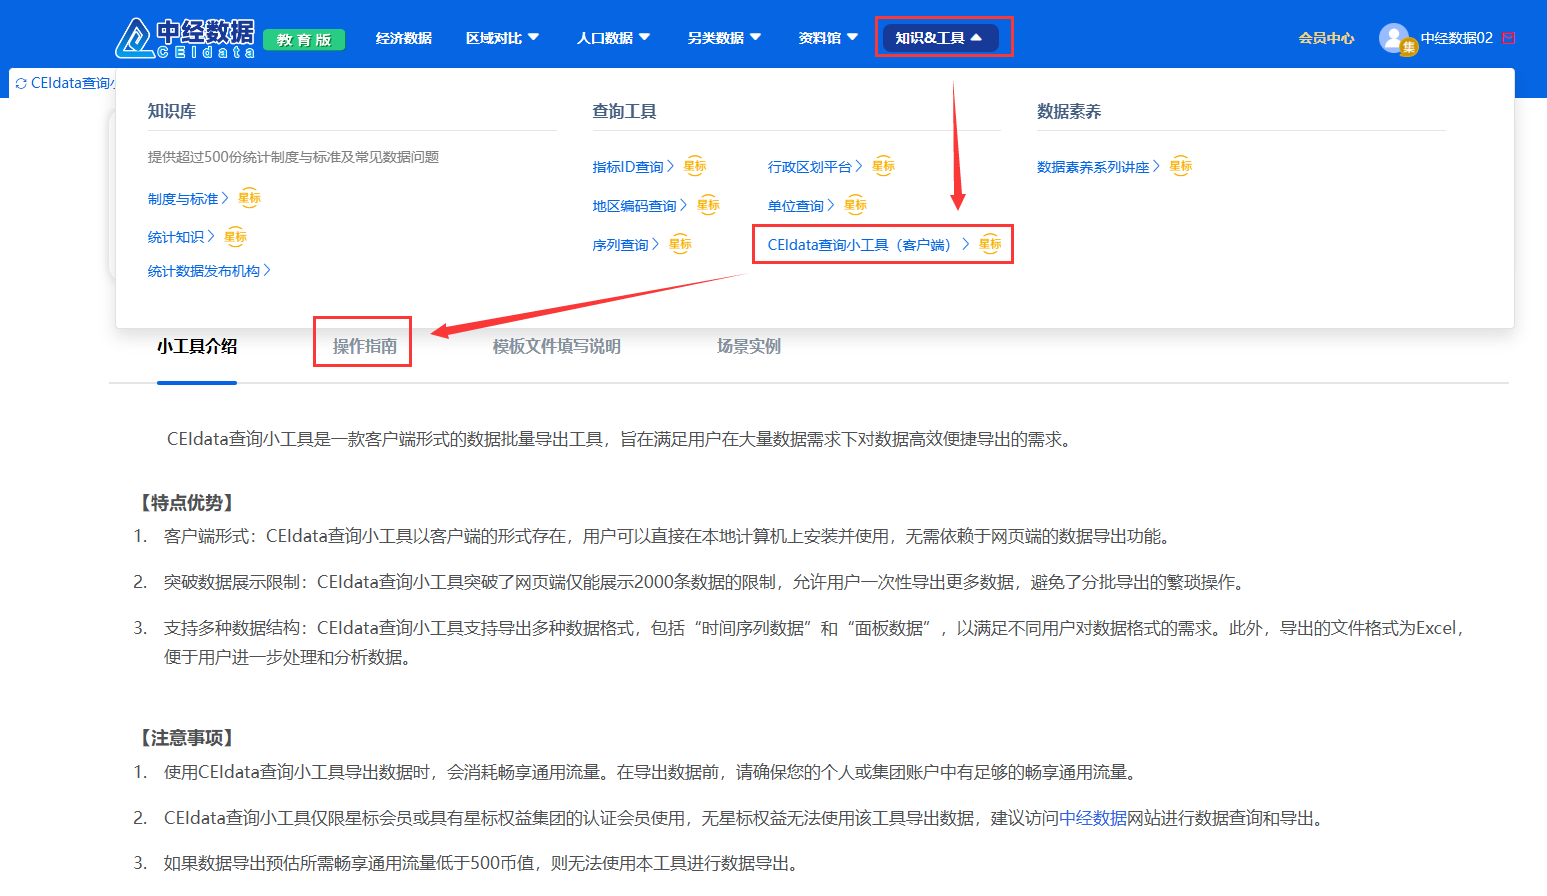Click the 教育版 green badge
The image size is (1547, 896).
pyautogui.click(x=304, y=40)
